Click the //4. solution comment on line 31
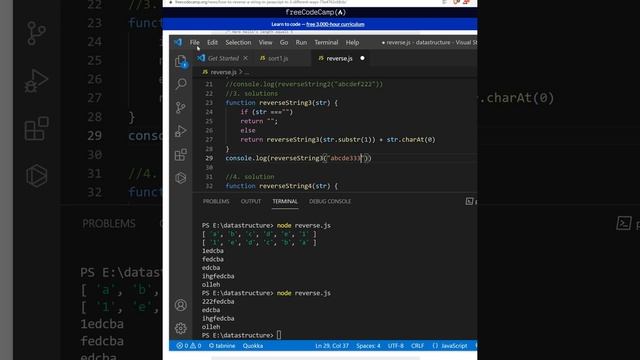The width and height of the screenshot is (640, 360). [x=250, y=177]
